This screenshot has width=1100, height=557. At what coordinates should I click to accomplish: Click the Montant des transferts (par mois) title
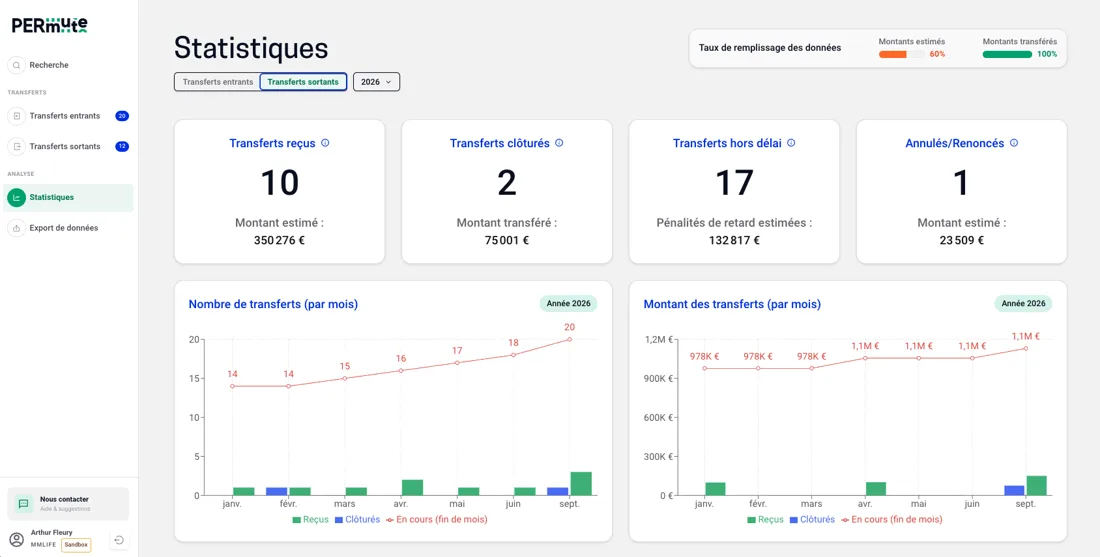tap(732, 304)
